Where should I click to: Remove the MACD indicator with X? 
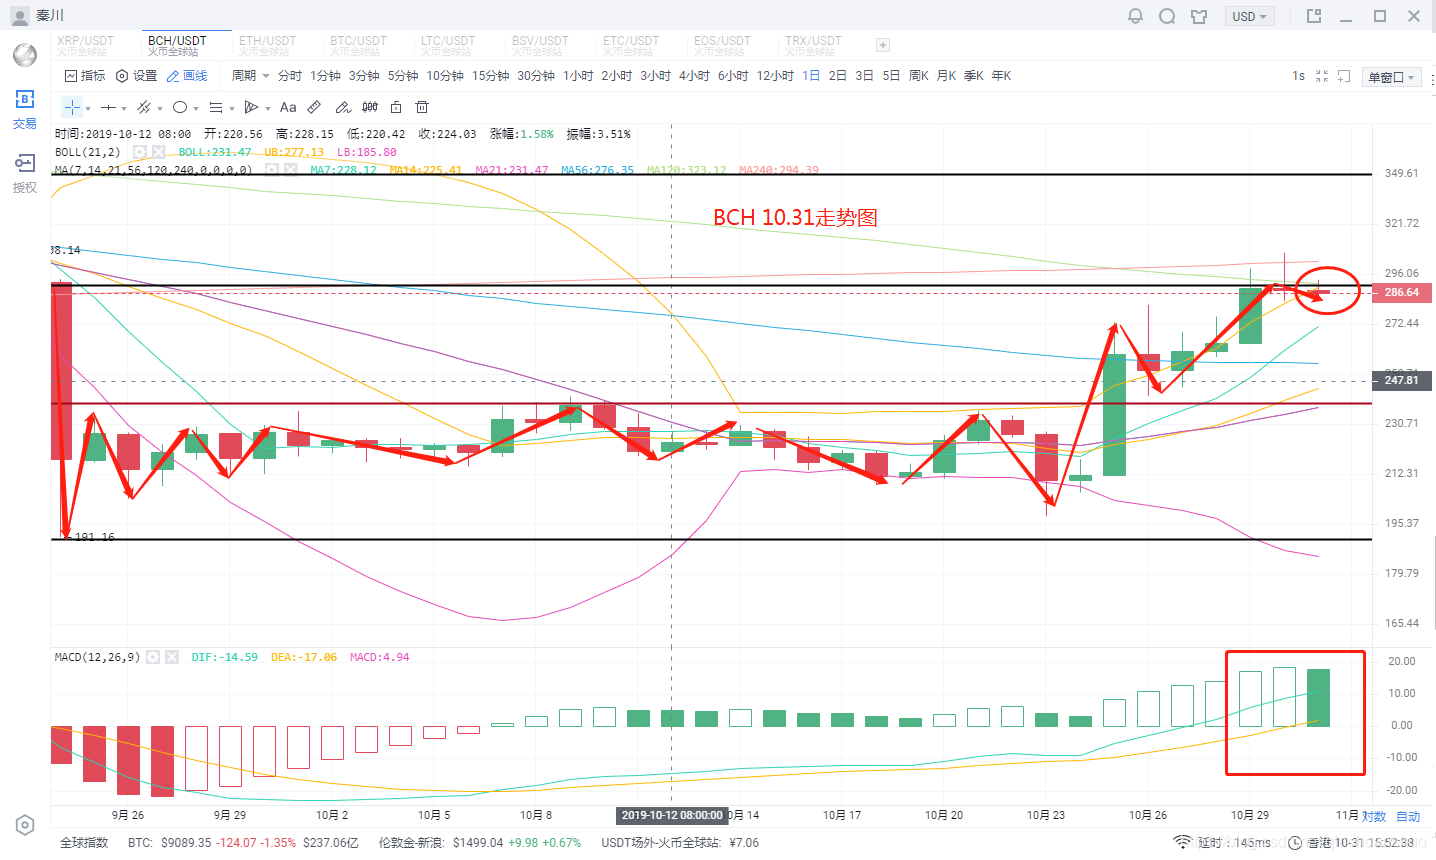pos(171,657)
